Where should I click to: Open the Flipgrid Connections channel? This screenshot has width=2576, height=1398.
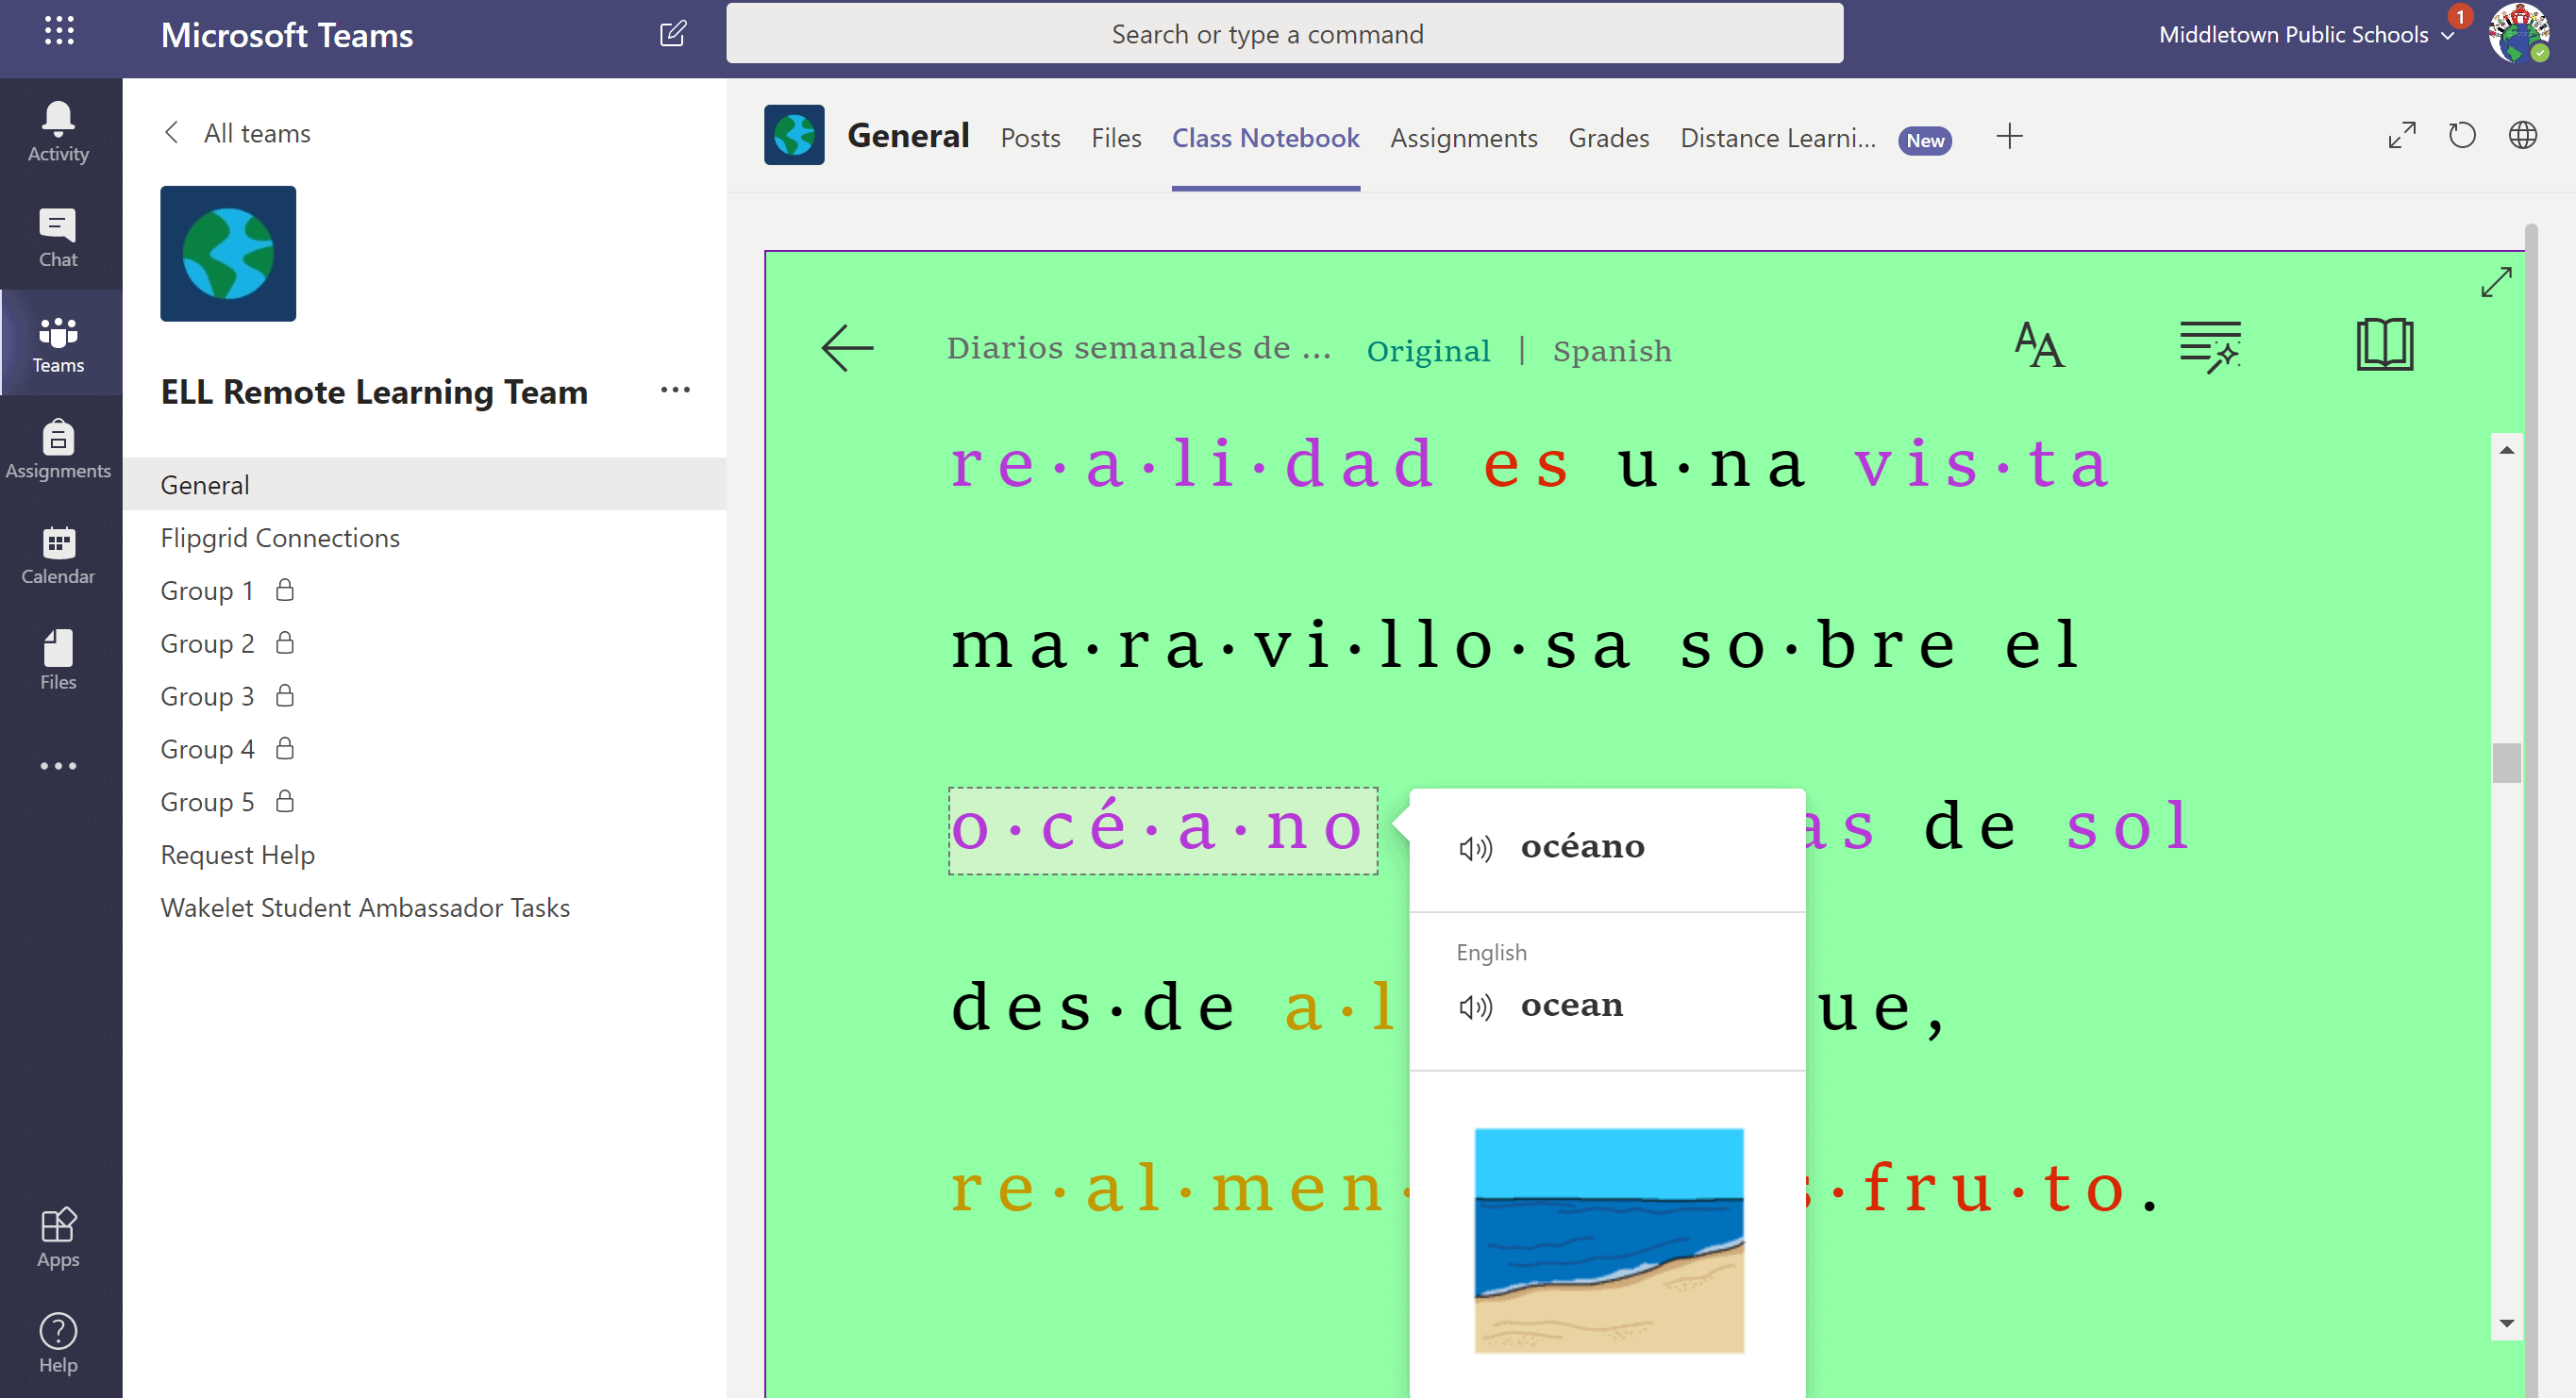pyautogui.click(x=280, y=538)
